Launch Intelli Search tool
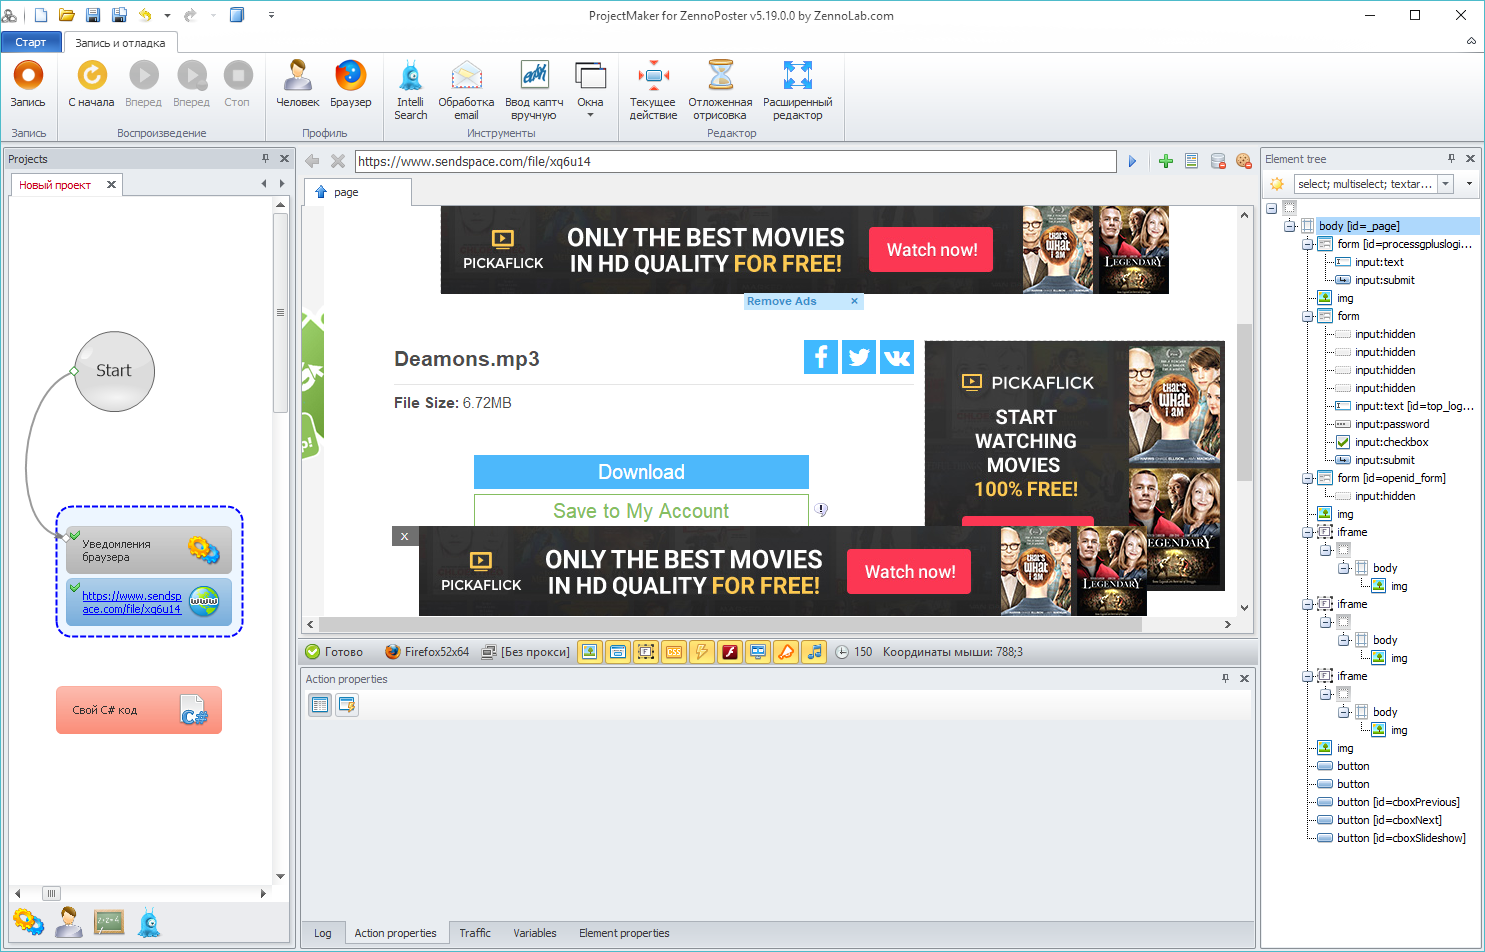This screenshot has width=1485, height=952. point(410,90)
